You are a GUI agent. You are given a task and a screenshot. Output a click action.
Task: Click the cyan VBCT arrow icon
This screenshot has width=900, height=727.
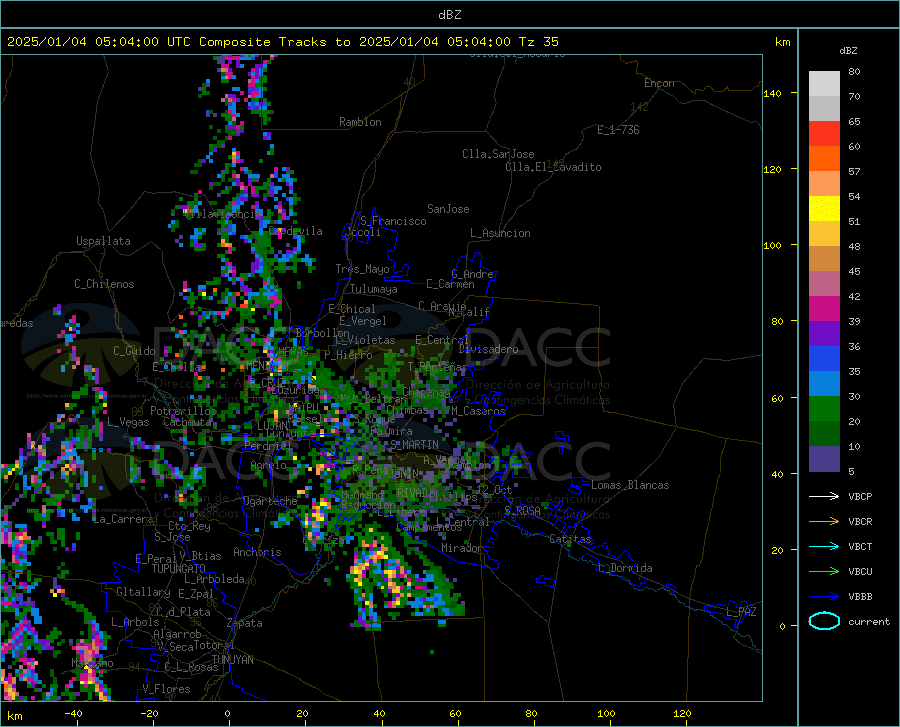(x=824, y=546)
